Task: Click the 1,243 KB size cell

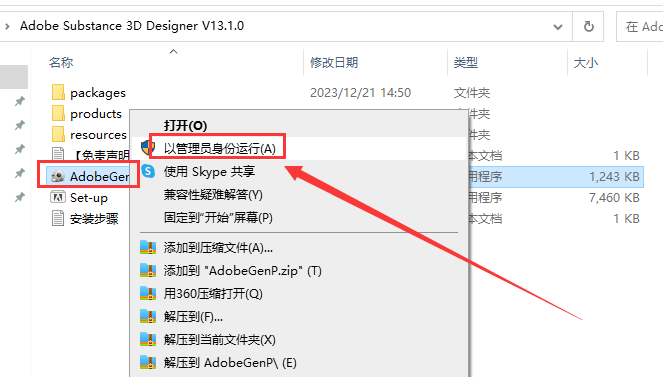Action: (614, 177)
